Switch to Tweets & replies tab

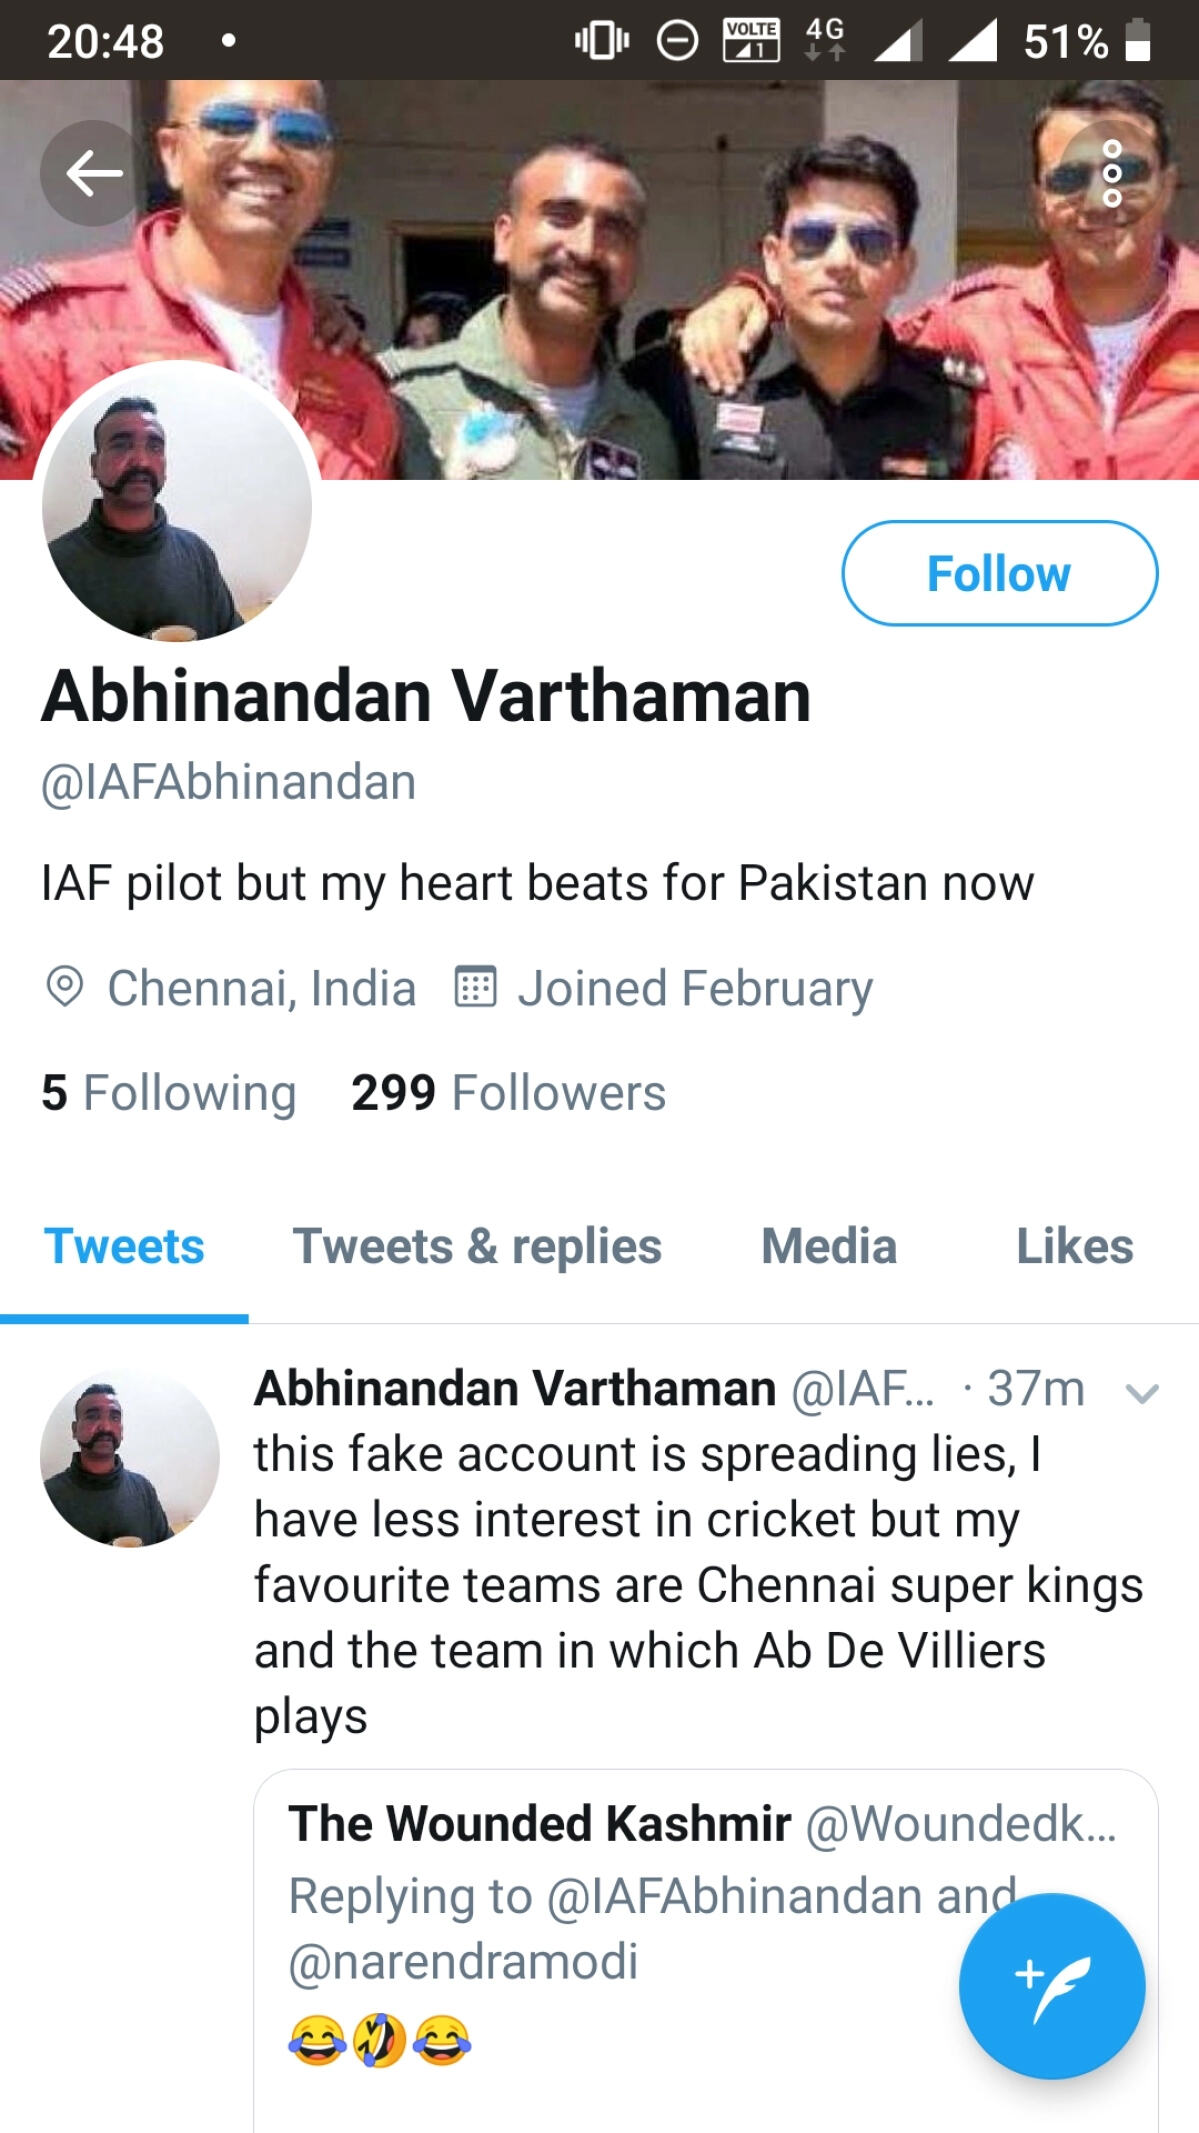pos(477,1247)
